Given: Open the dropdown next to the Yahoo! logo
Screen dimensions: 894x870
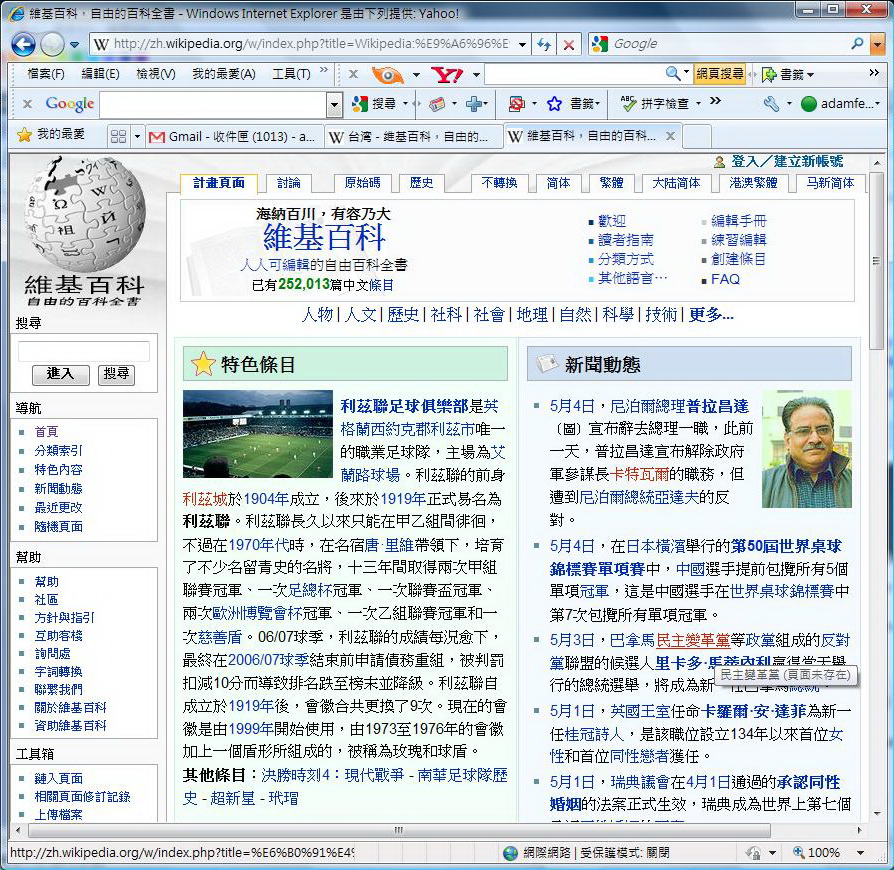Looking at the screenshot, I should point(476,75).
